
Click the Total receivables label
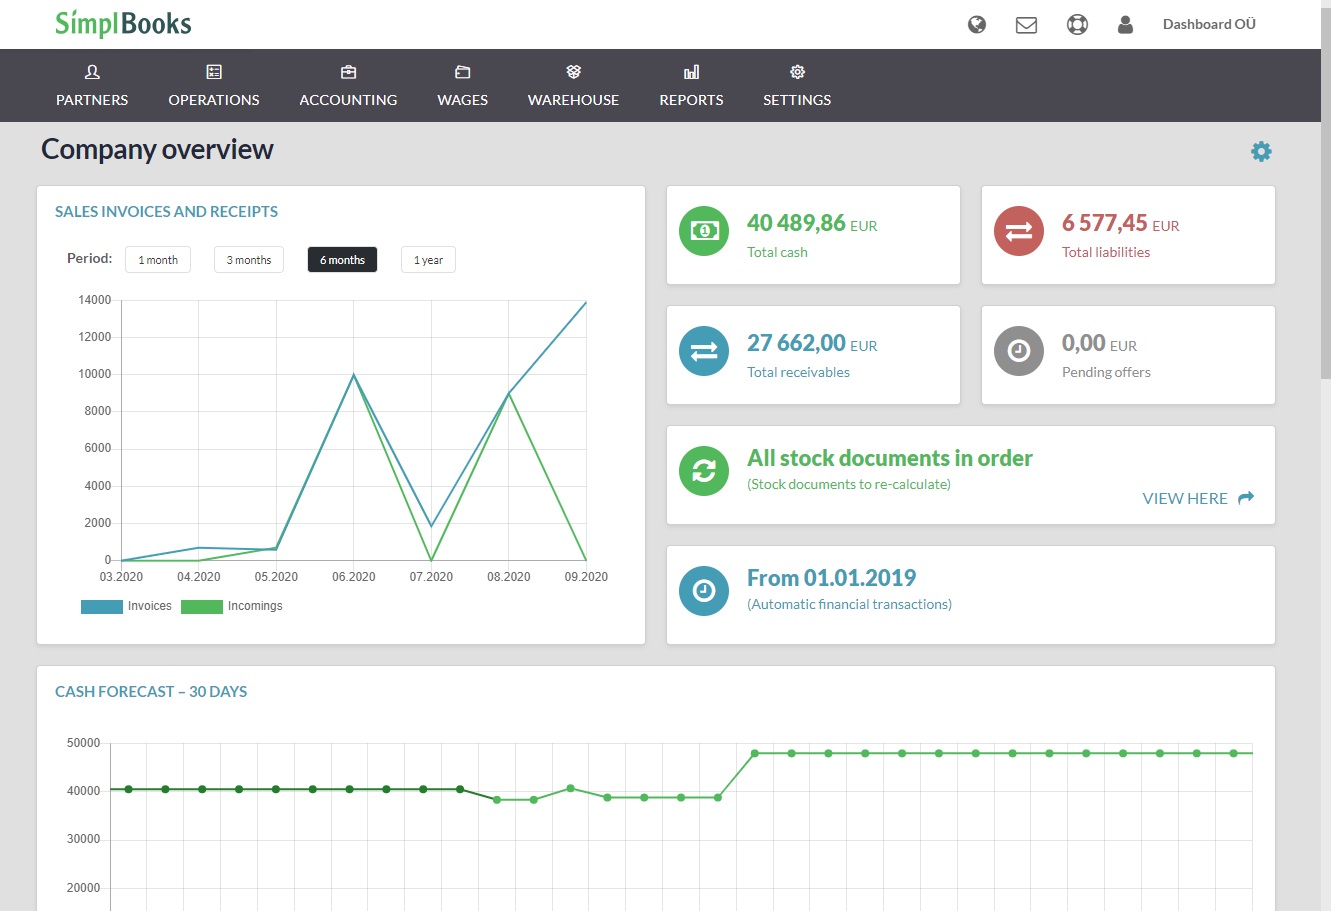click(x=798, y=372)
